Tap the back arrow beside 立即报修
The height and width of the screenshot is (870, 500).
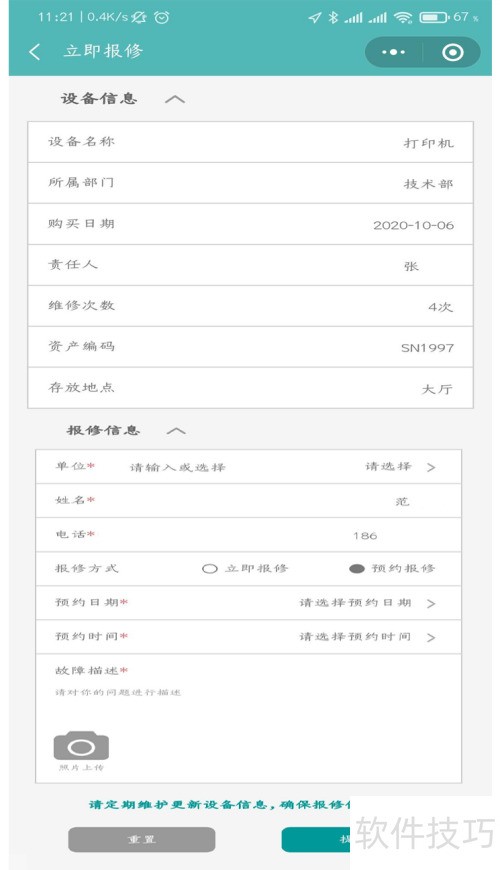[x=34, y=52]
